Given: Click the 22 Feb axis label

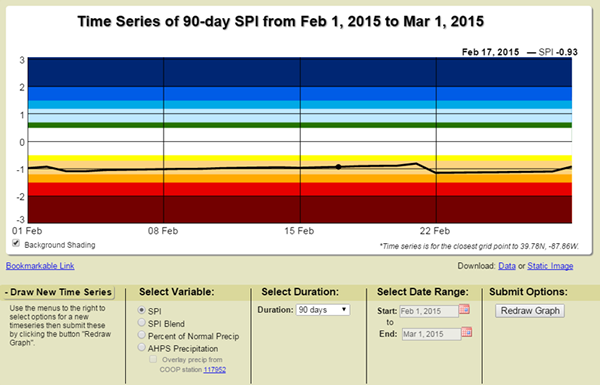Looking at the screenshot, I should click(435, 231).
